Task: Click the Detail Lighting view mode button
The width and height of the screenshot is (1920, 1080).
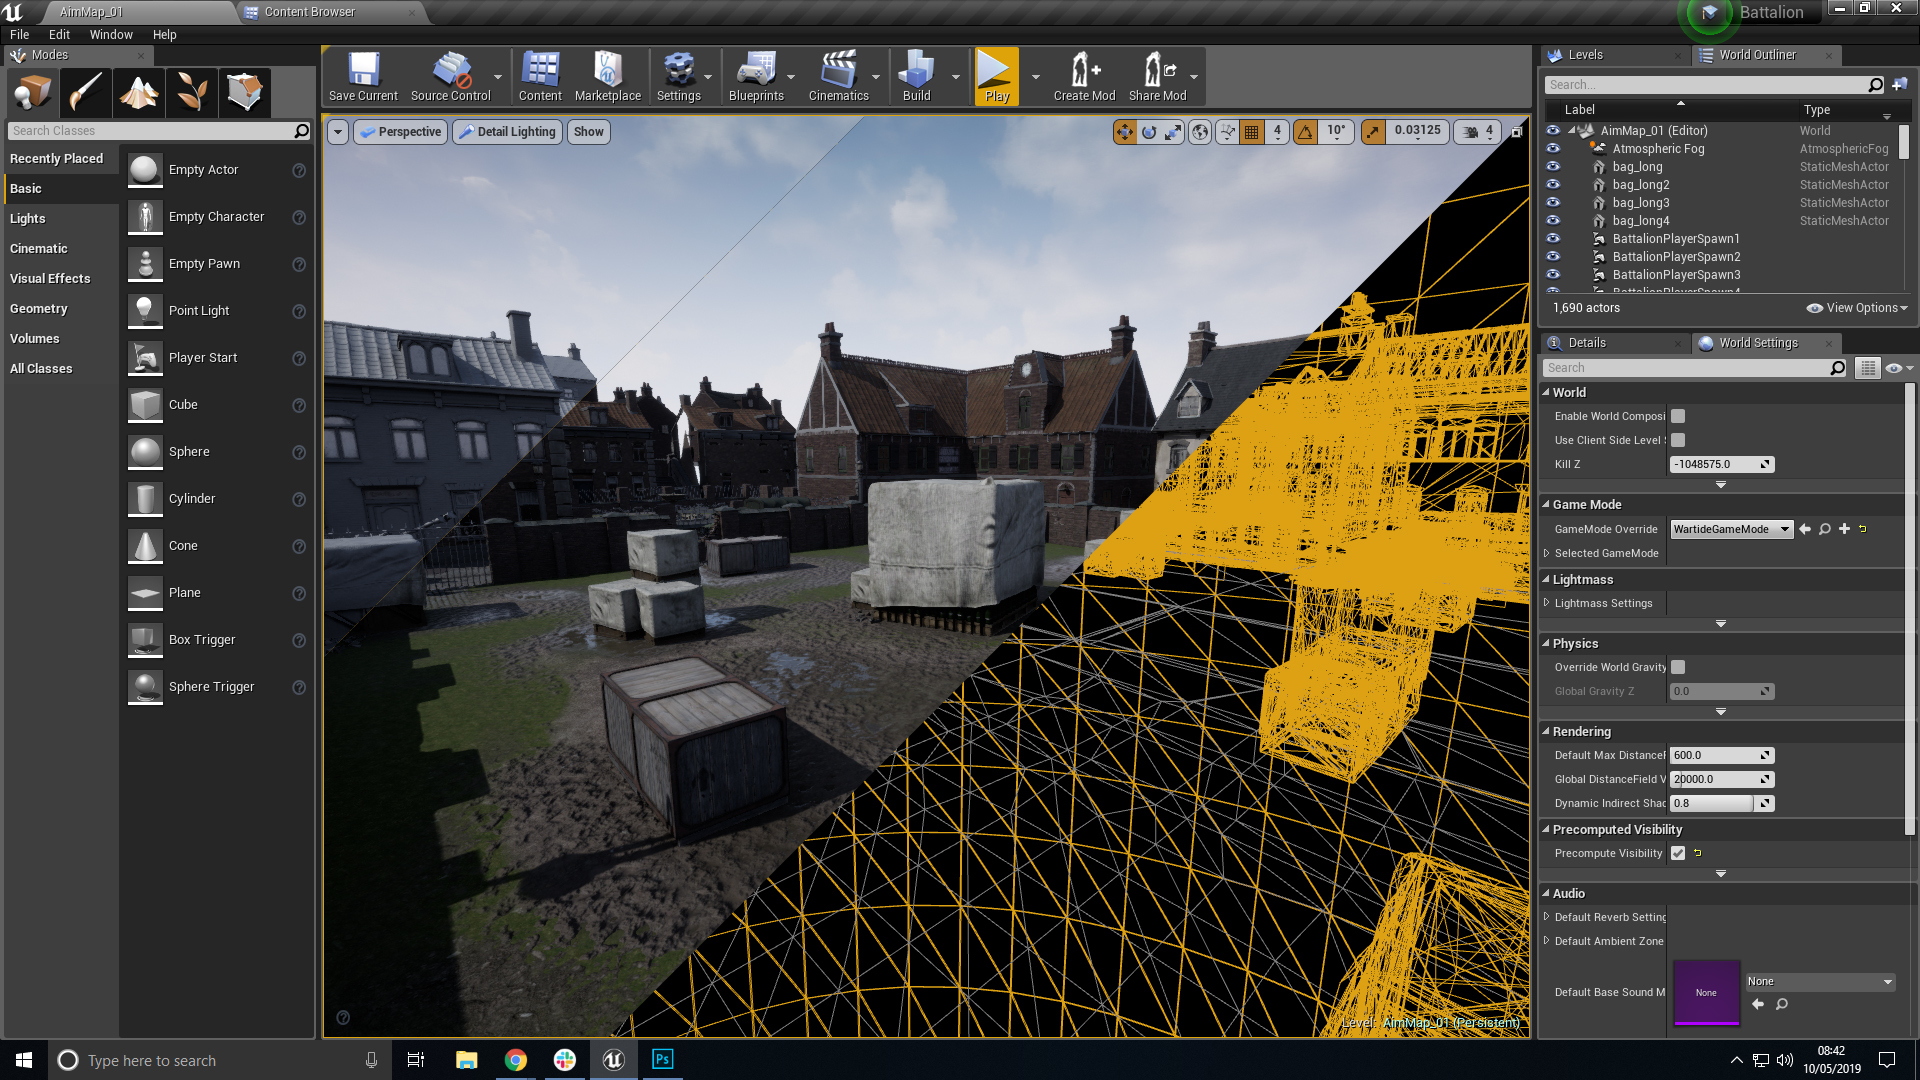Action: pyautogui.click(x=507, y=132)
